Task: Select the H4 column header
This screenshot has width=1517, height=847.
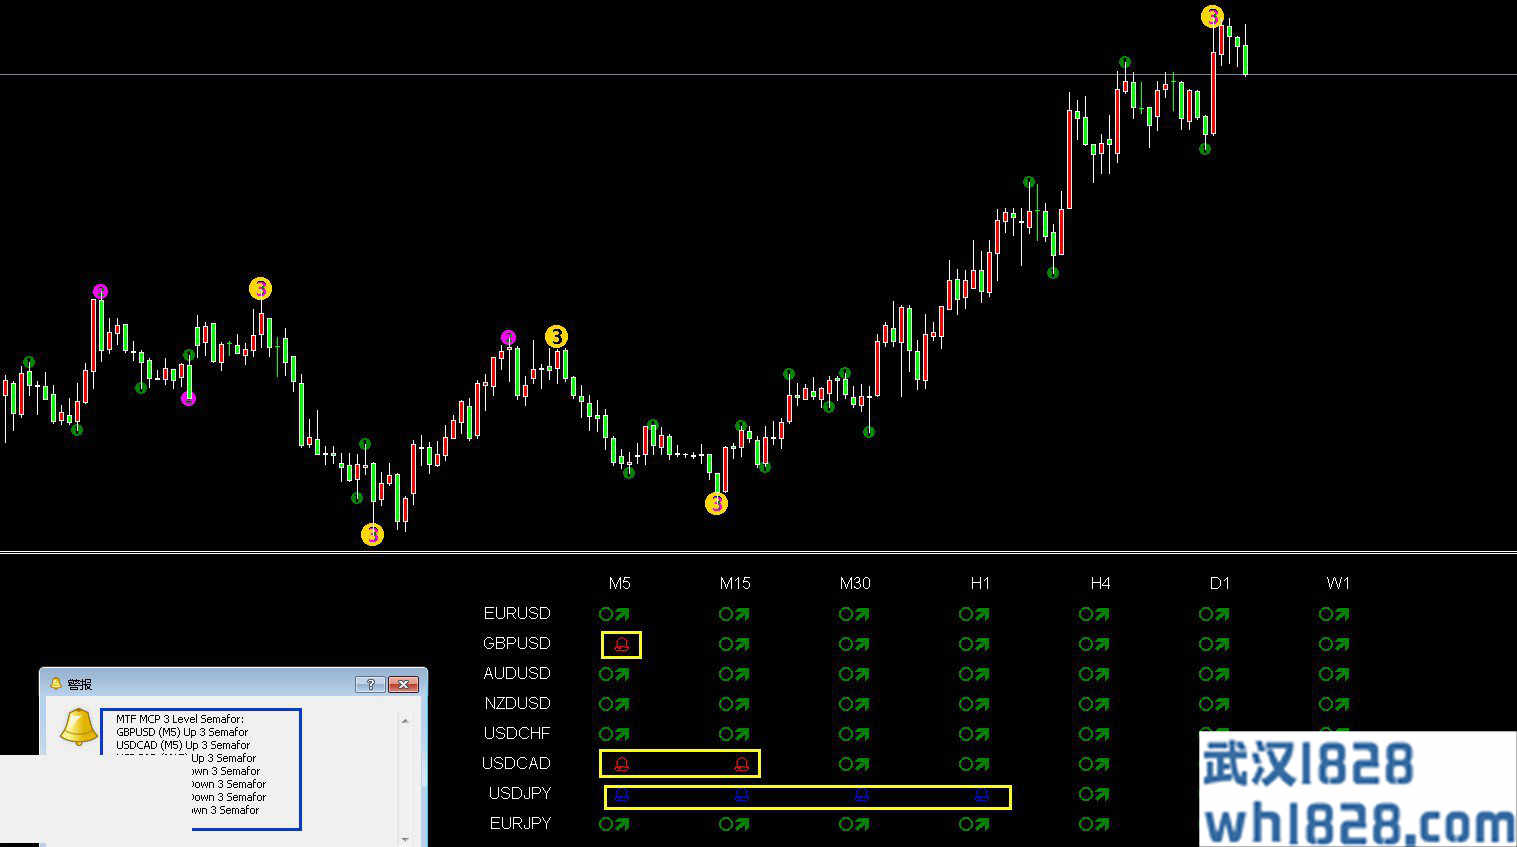Action: (1100, 583)
